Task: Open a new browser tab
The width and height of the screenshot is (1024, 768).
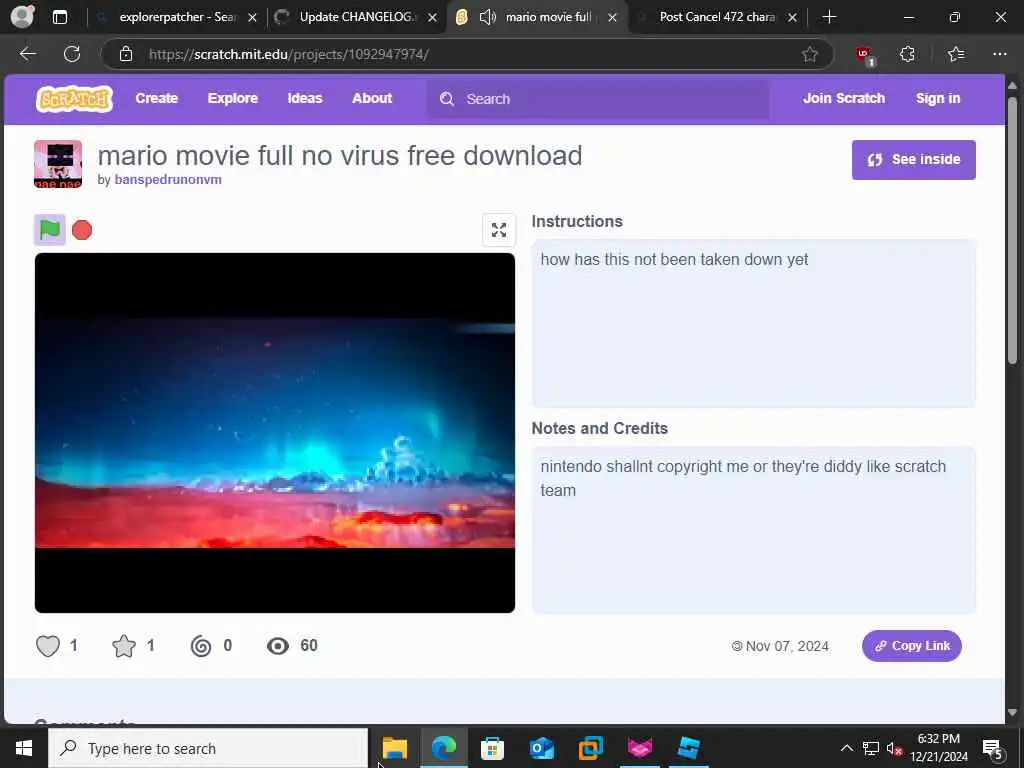Action: pos(829,17)
